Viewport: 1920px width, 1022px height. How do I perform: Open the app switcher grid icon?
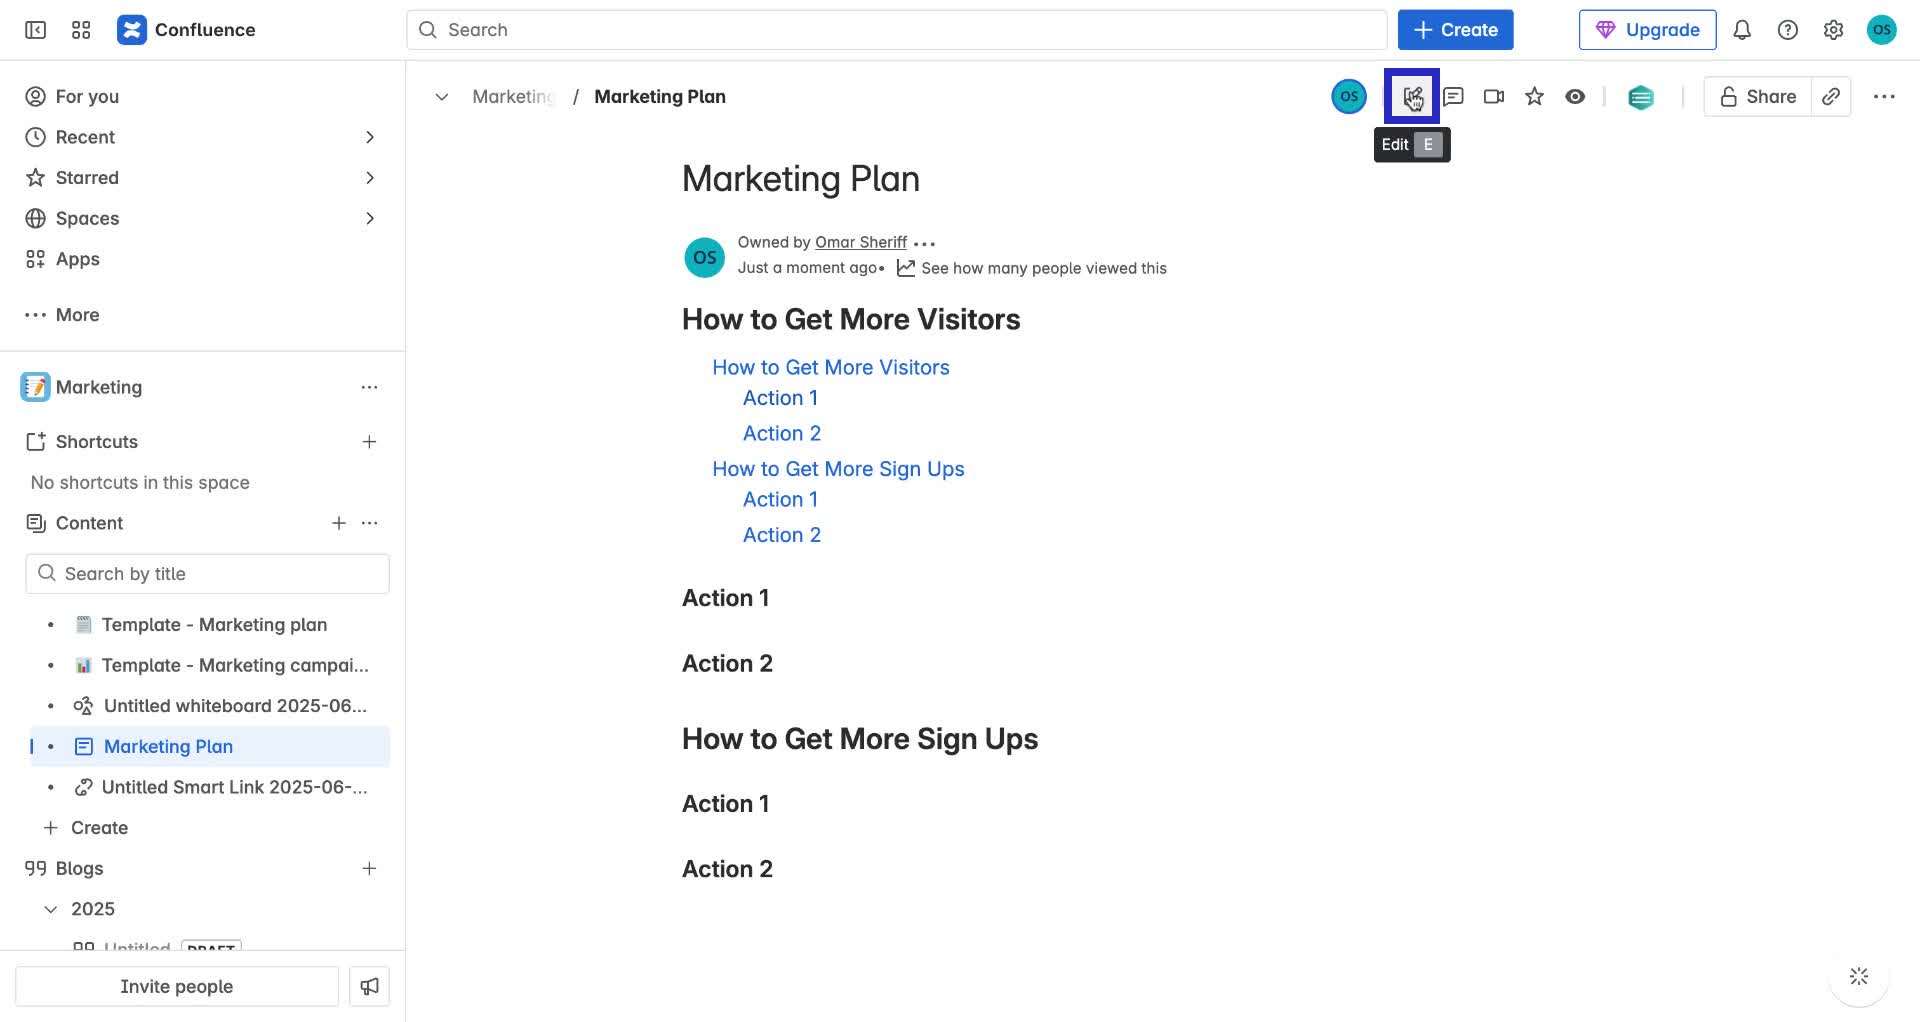click(x=81, y=30)
